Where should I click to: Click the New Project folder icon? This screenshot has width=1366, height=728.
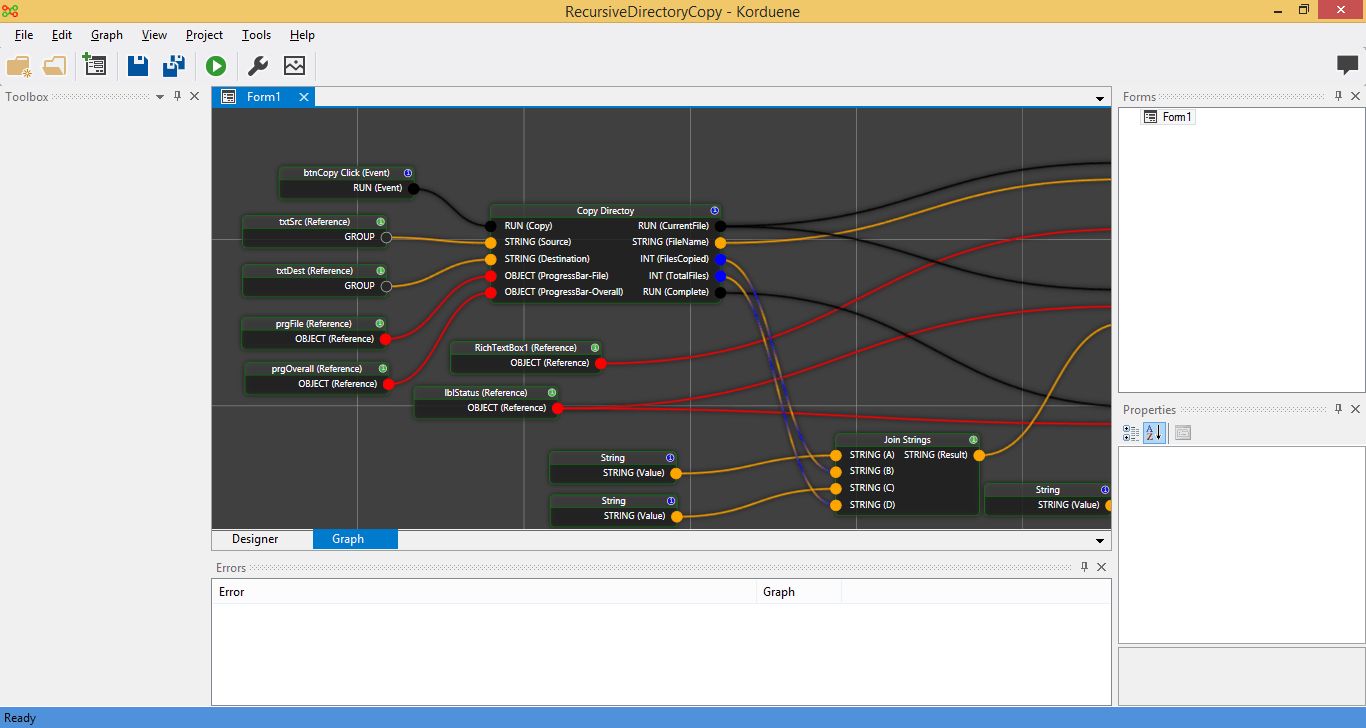(19, 66)
